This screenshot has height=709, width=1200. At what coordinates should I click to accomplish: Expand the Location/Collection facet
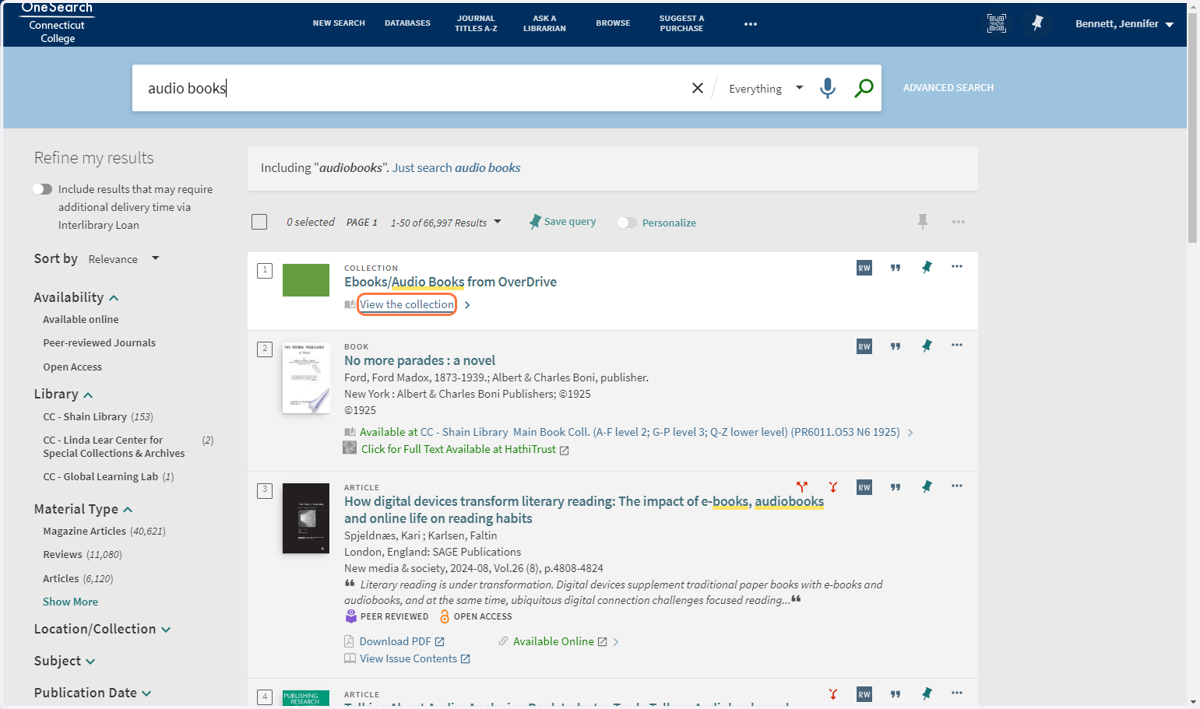pos(102,629)
